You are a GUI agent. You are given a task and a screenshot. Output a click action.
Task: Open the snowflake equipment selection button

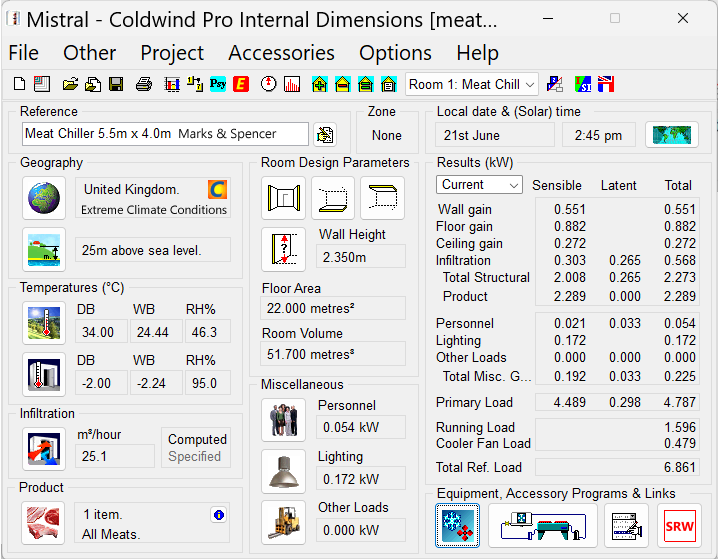pos(457,526)
